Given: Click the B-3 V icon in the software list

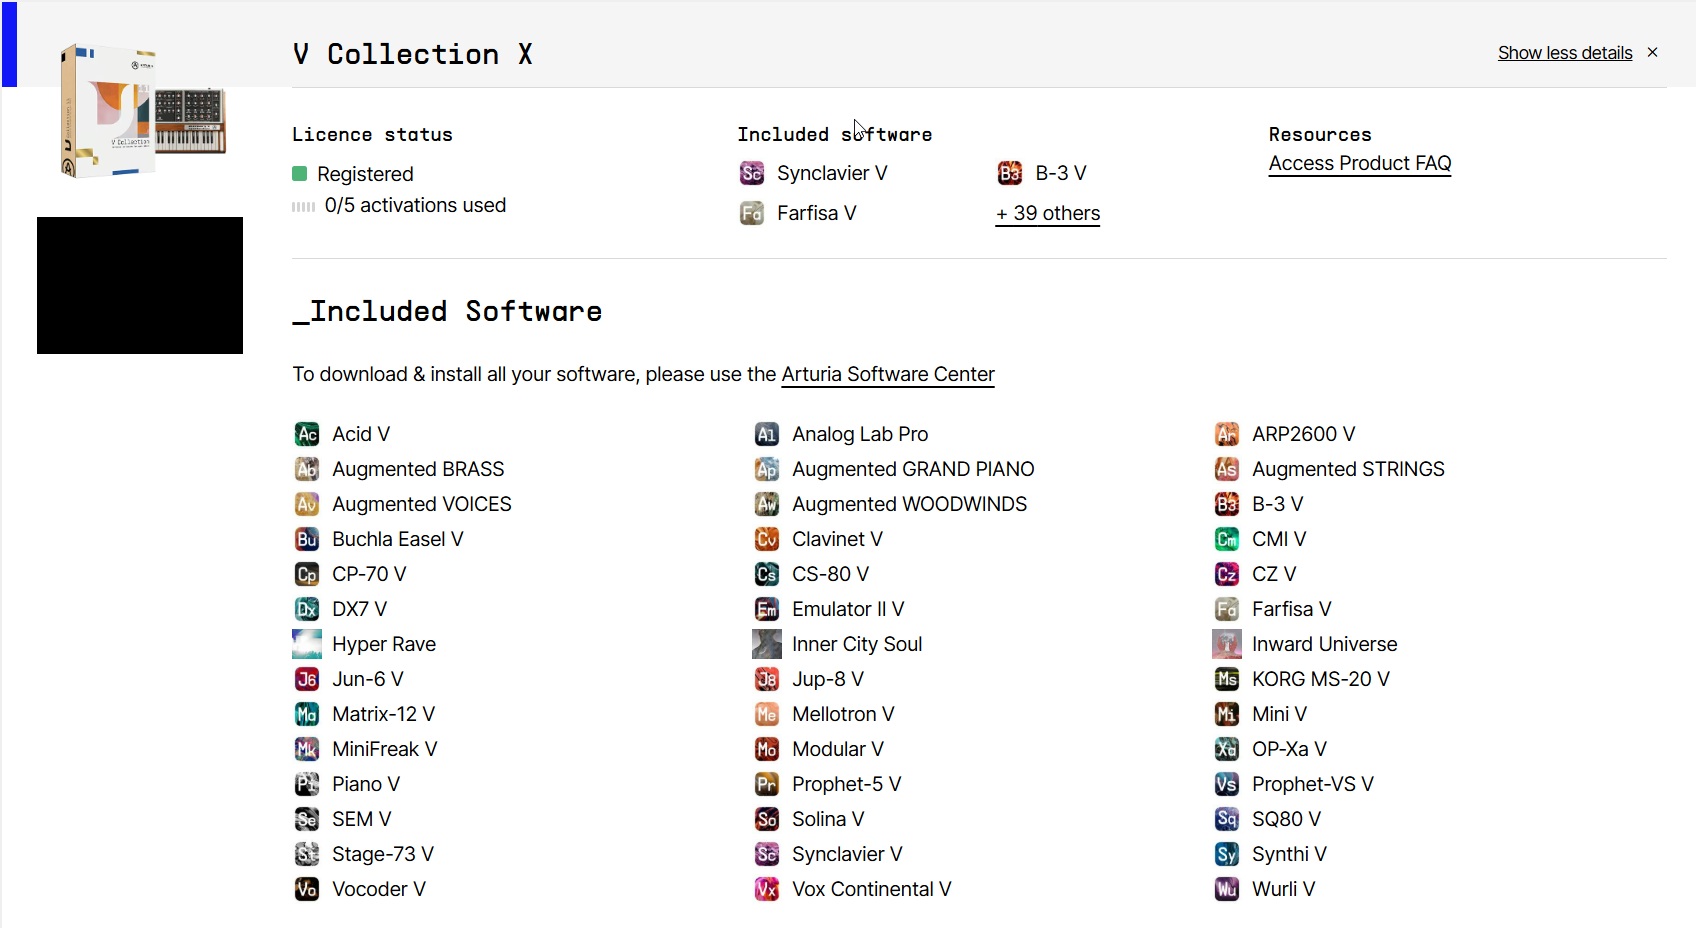Looking at the screenshot, I should pyautogui.click(x=1227, y=504).
